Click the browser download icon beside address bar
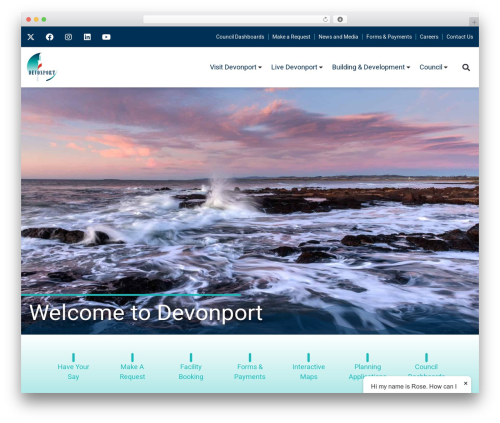The width and height of the screenshot is (500, 423). 340,20
